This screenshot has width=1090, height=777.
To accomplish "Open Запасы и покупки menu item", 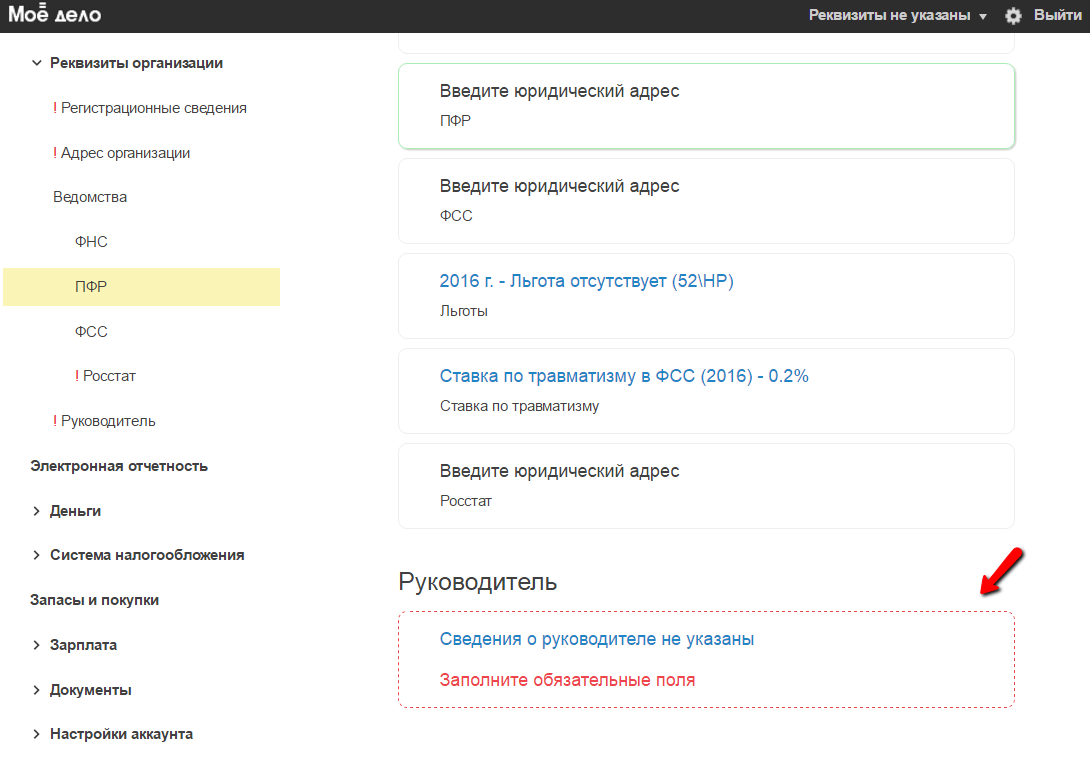I will coord(94,600).
